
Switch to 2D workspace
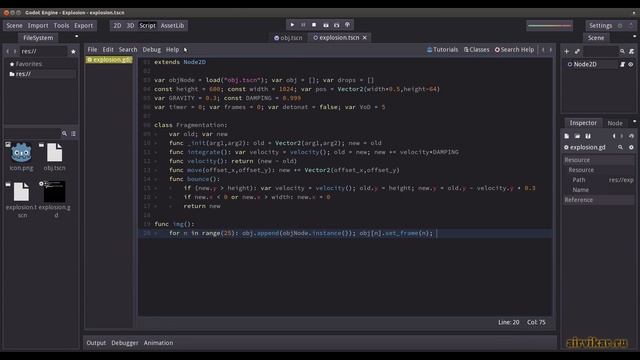click(x=117, y=25)
